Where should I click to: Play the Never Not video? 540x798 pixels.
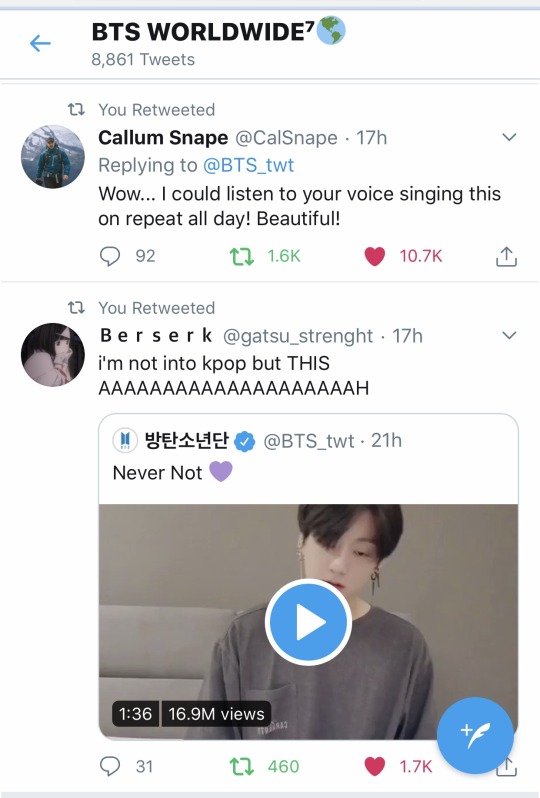point(308,621)
